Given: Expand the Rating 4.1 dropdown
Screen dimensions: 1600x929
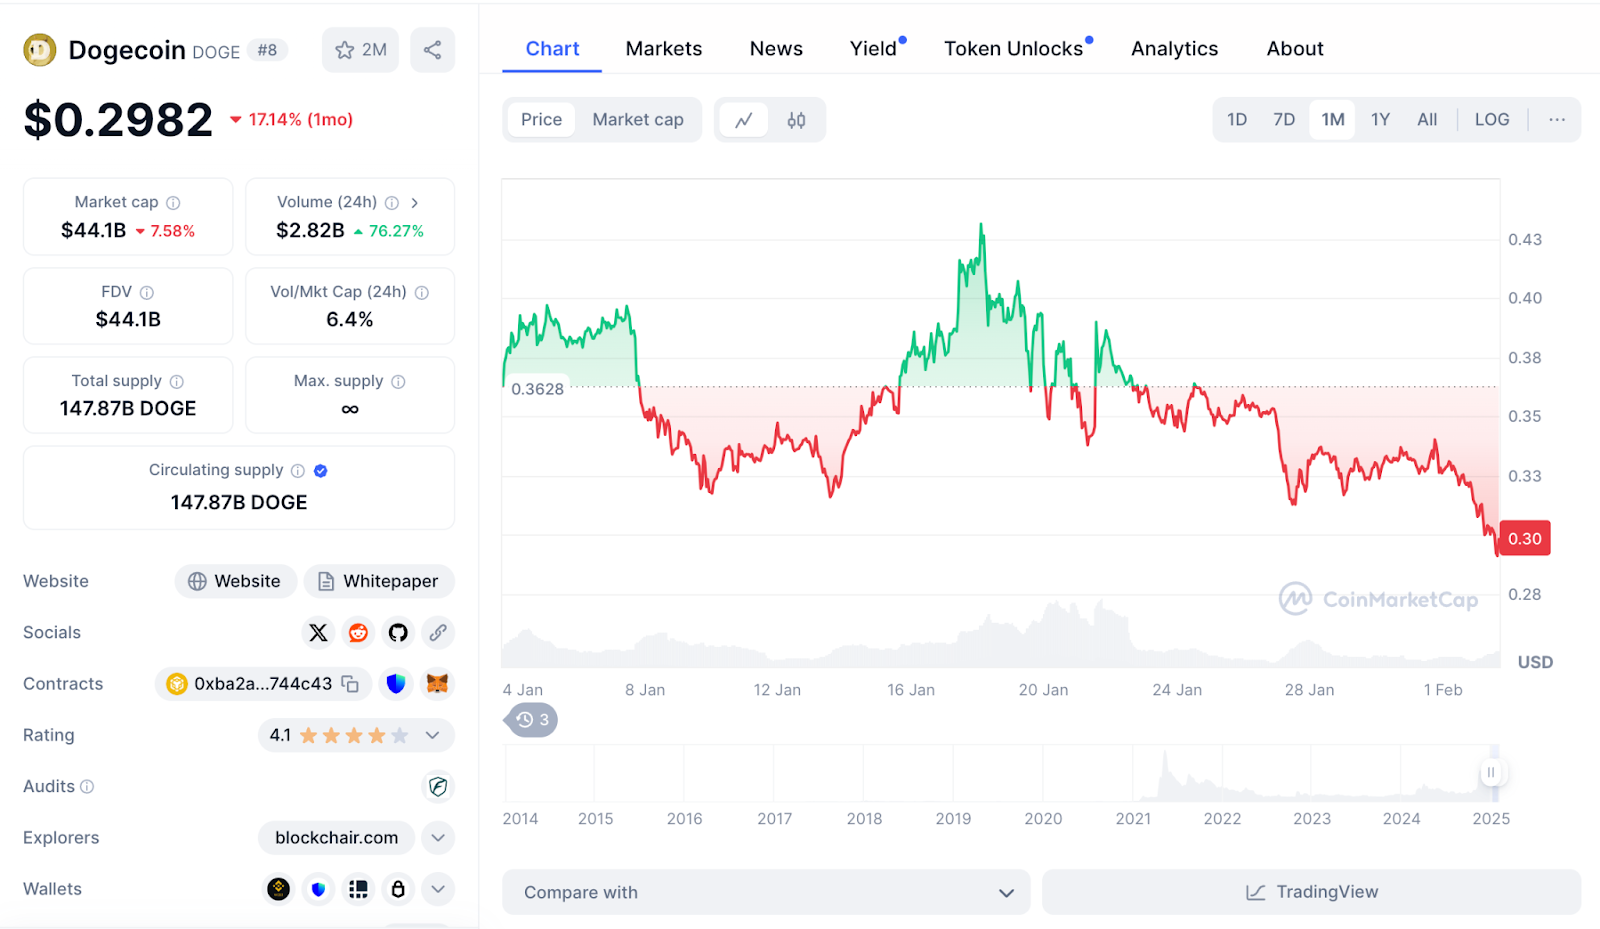Looking at the screenshot, I should (432, 735).
